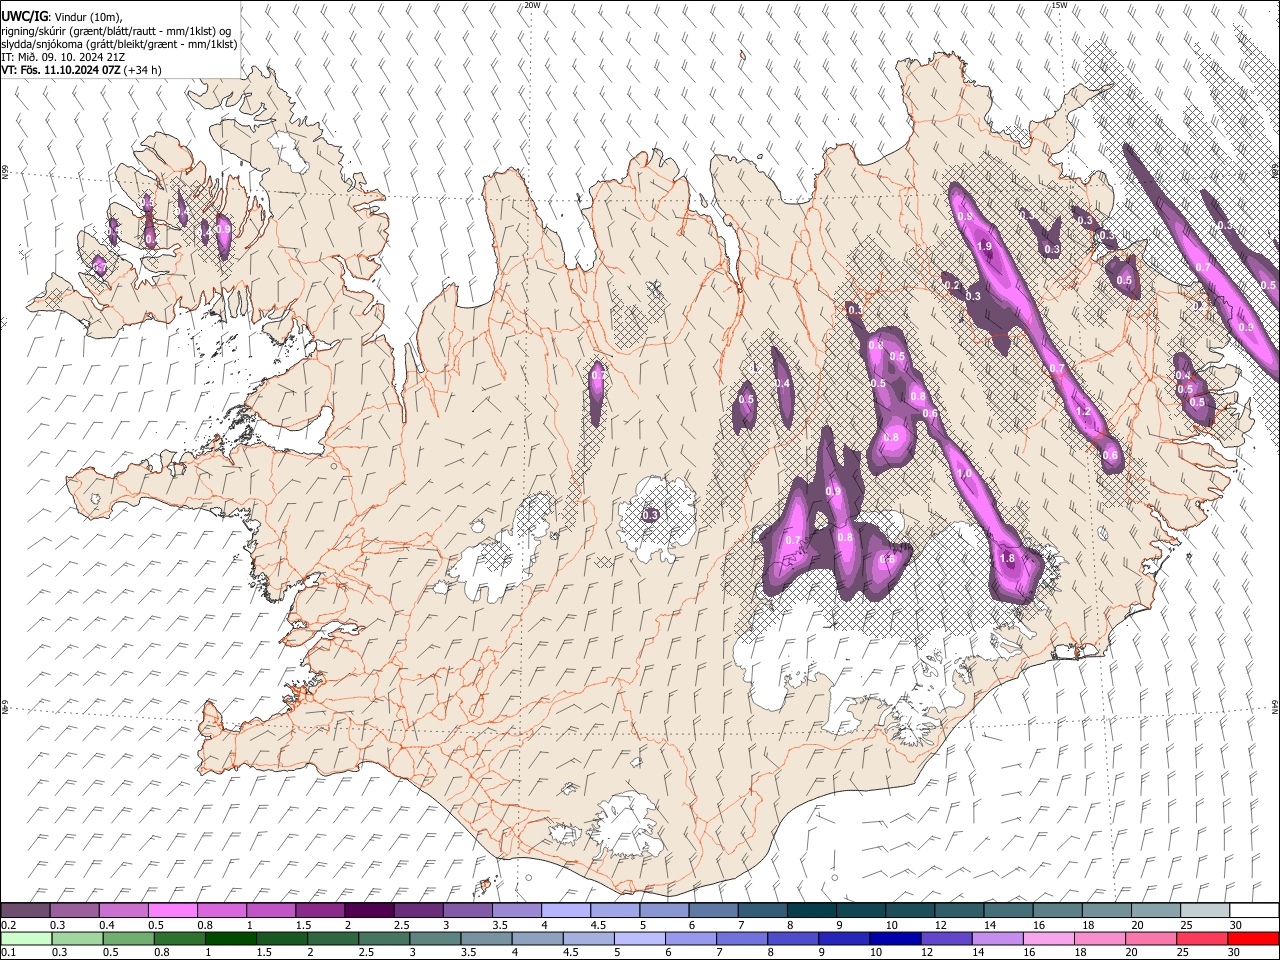Viewport: 1280px width, 960px height.
Task: Click the '0.2' label under top legend row
Action: click(8, 925)
